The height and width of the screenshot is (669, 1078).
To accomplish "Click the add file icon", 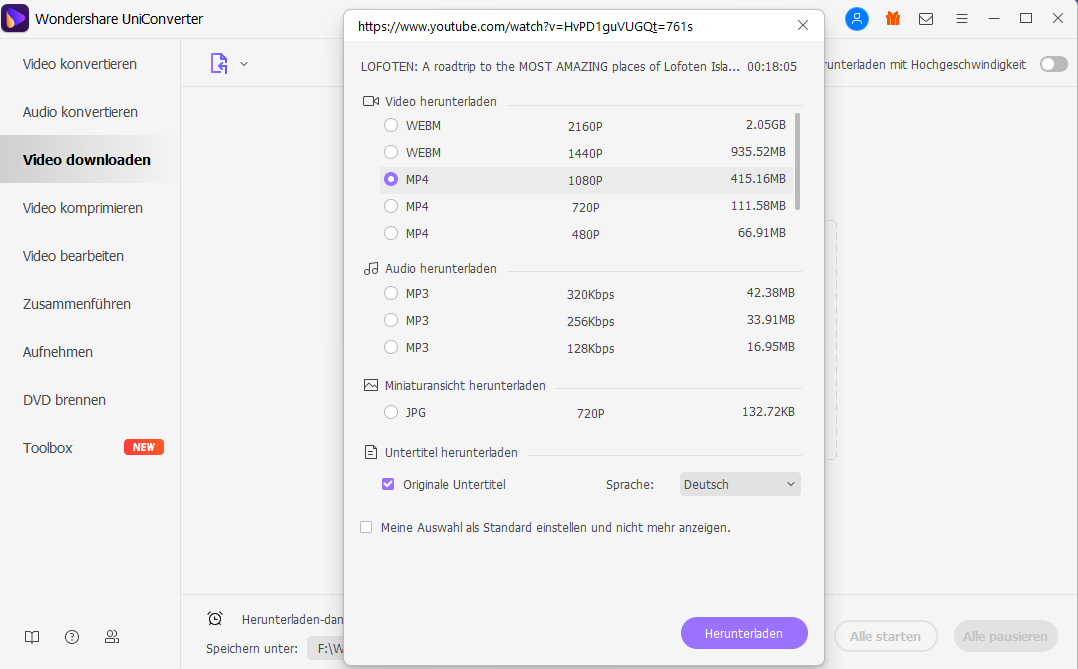I will [219, 64].
